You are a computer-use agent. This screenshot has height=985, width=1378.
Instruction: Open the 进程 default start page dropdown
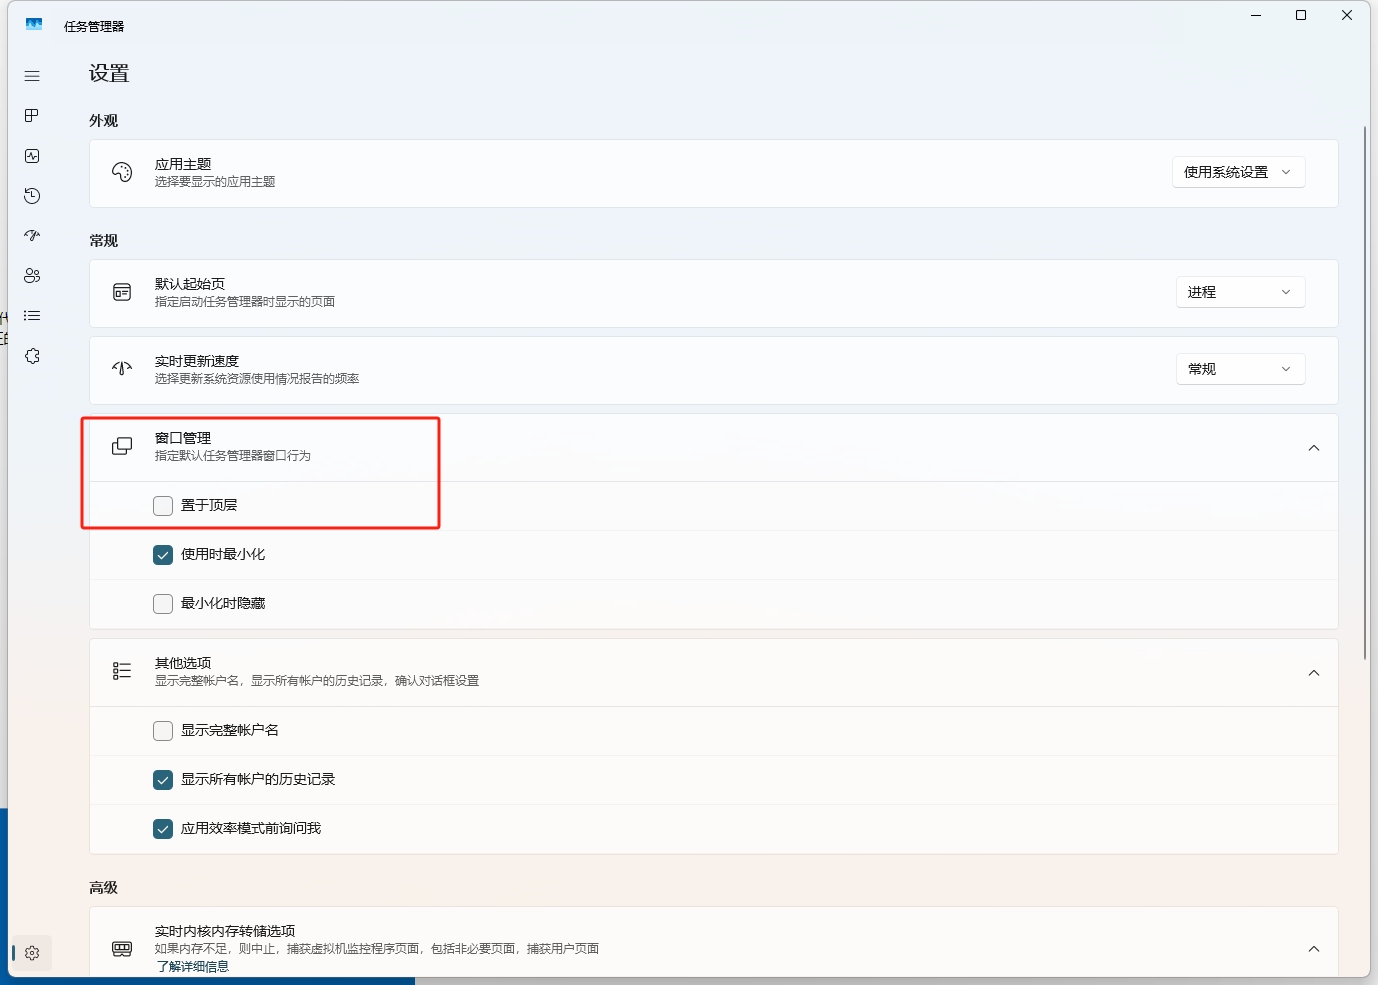[1240, 292]
